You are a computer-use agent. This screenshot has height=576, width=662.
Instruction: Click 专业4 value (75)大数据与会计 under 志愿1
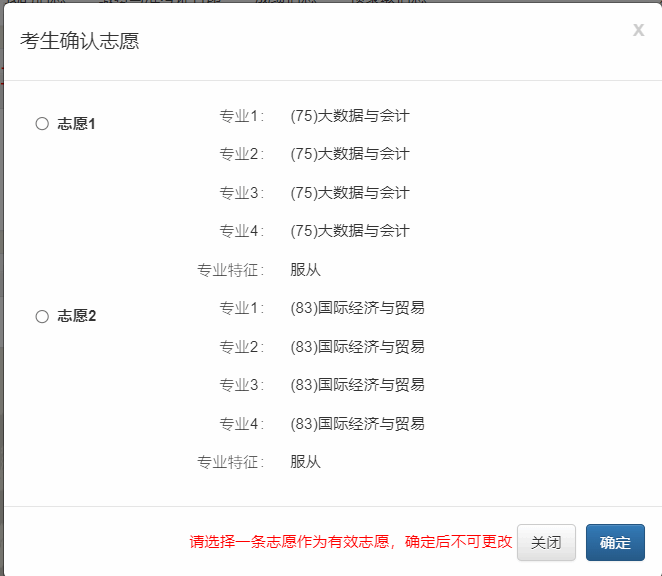tap(349, 231)
